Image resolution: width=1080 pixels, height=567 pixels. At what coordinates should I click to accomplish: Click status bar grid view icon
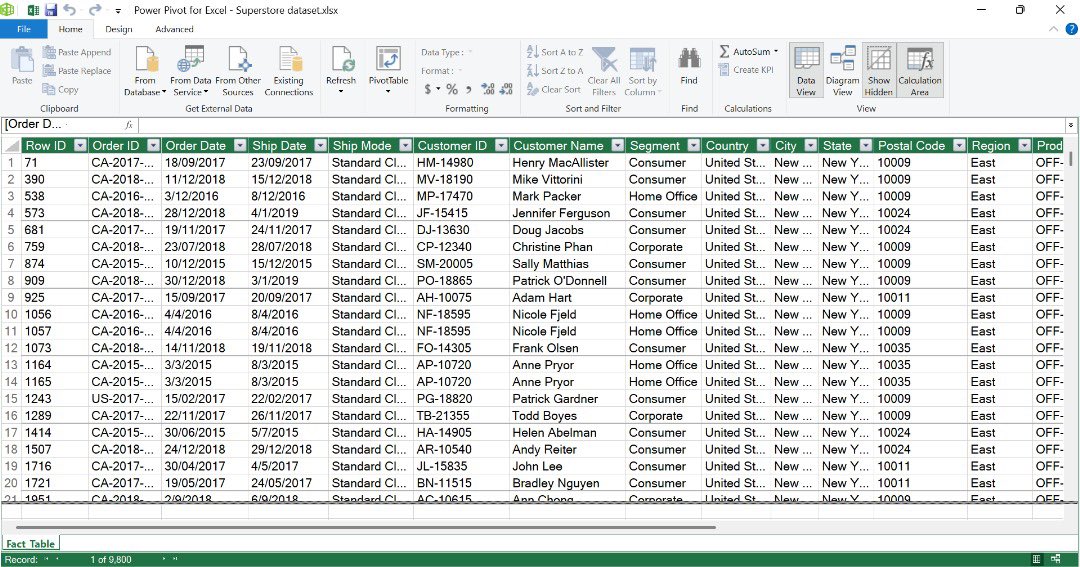1037,559
